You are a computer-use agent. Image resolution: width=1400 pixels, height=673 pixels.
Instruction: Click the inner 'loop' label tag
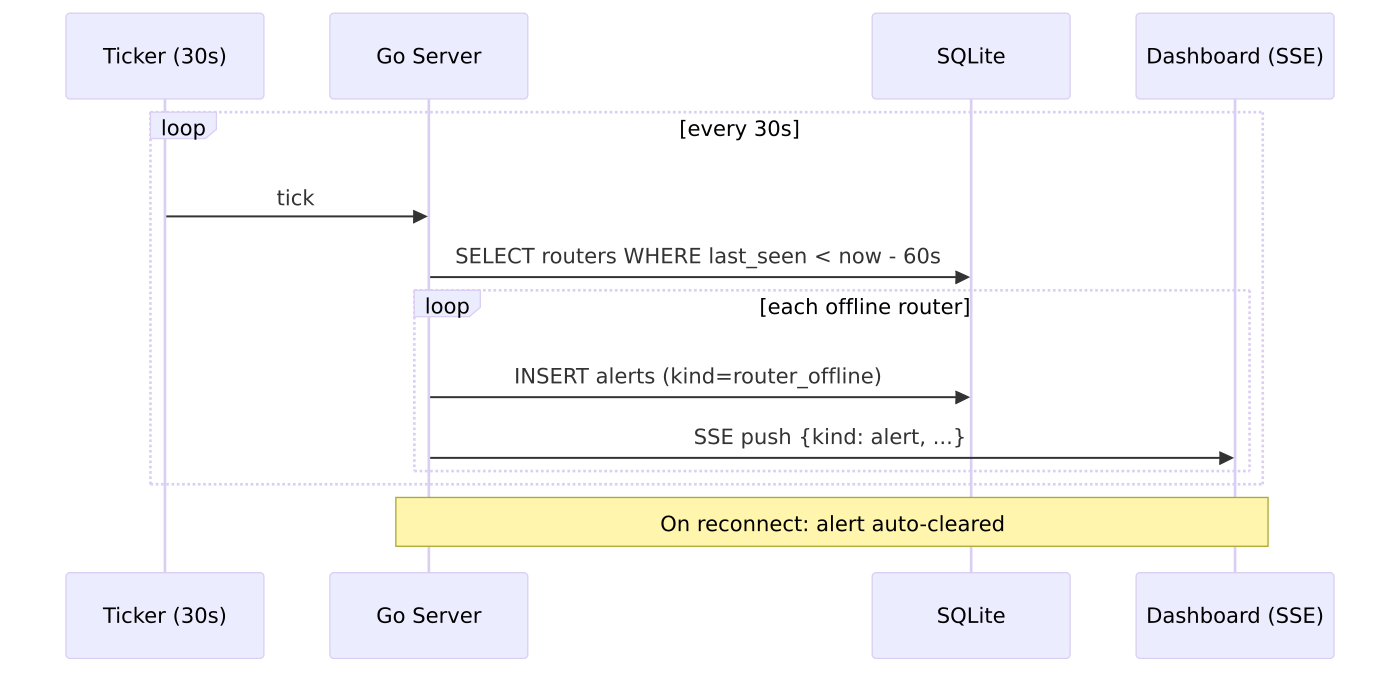tap(447, 304)
